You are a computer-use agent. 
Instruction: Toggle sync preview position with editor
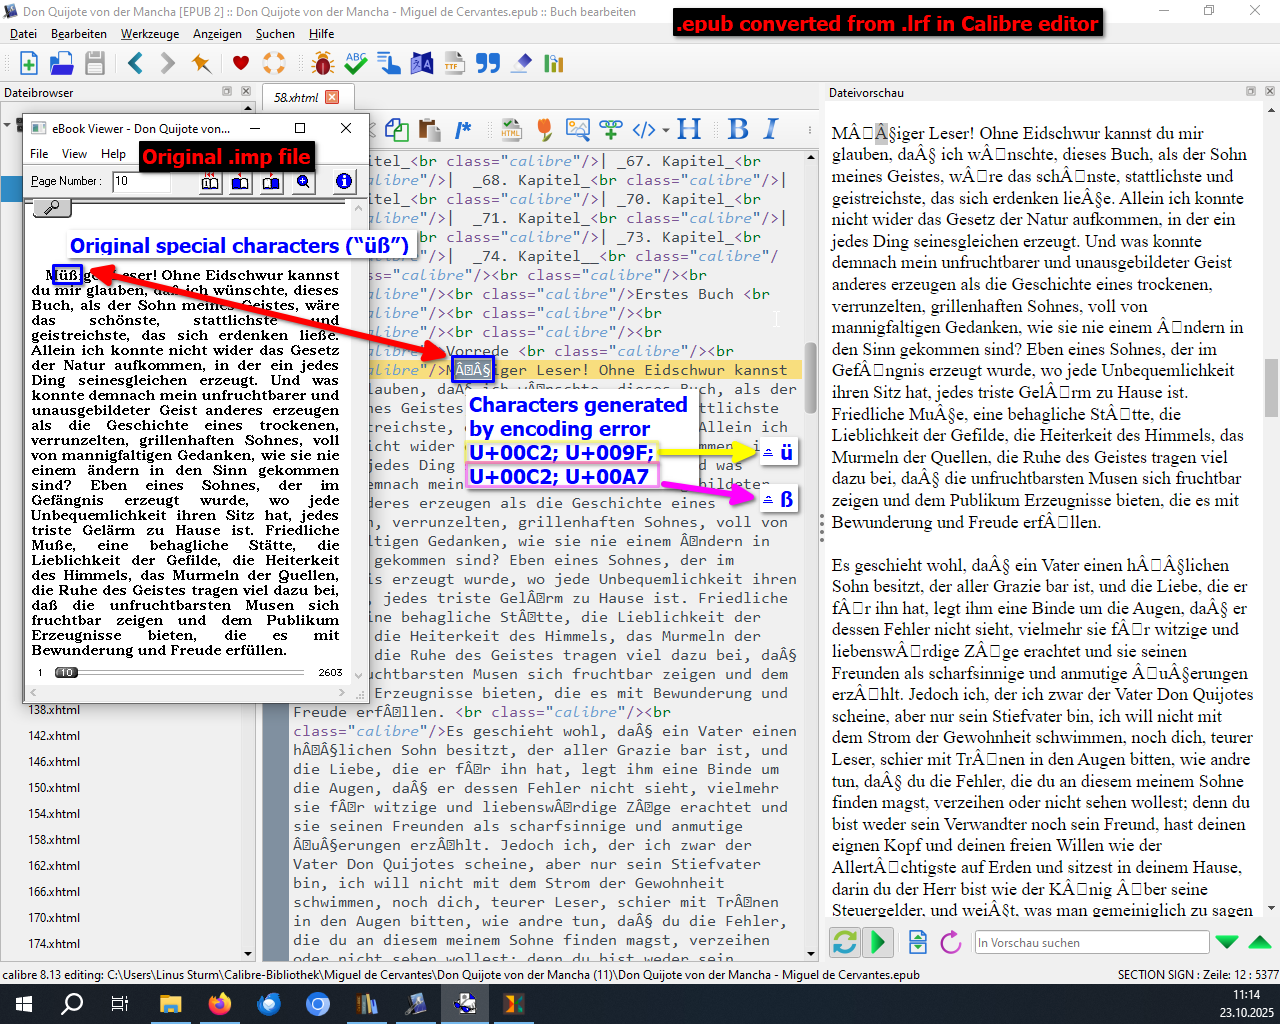(x=878, y=942)
